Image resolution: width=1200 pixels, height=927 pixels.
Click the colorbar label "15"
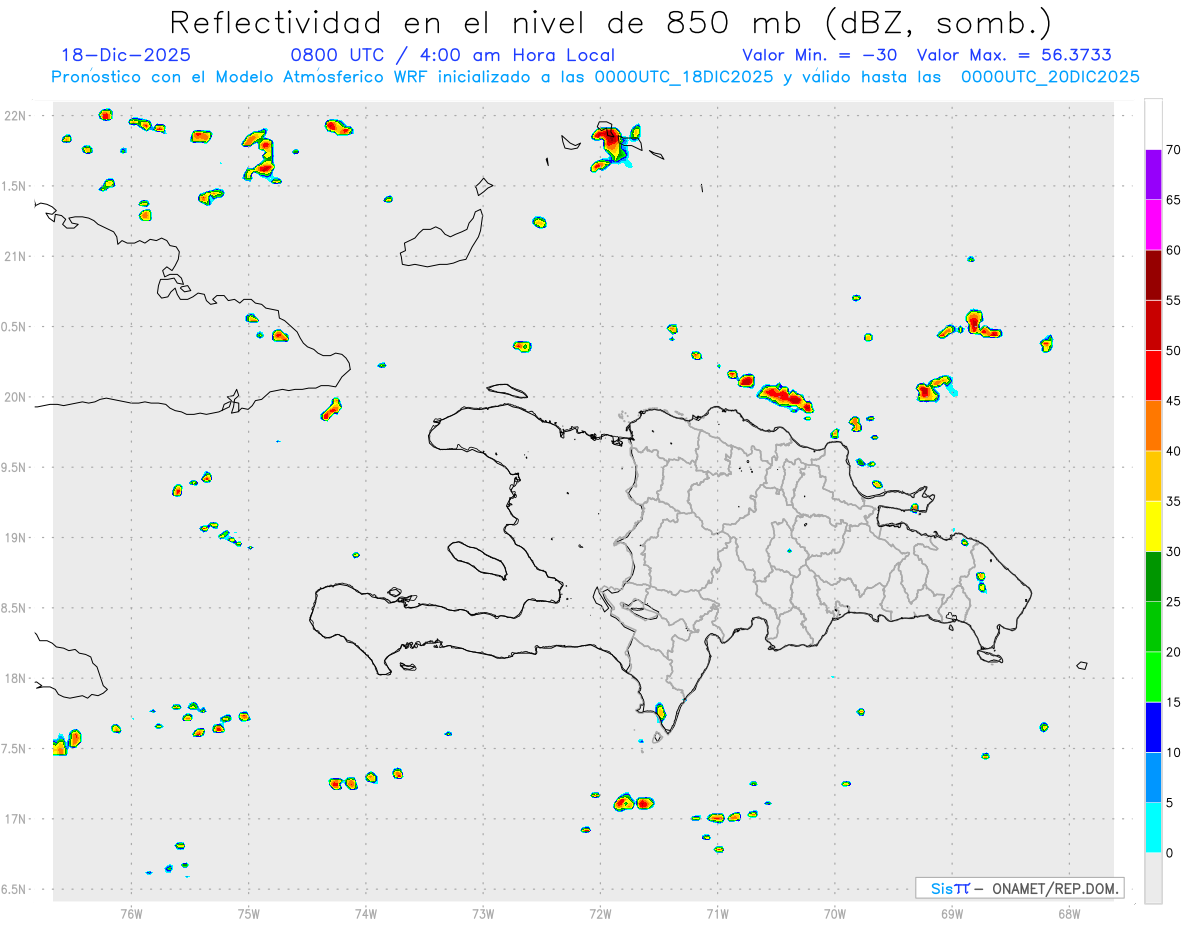coord(1173,702)
